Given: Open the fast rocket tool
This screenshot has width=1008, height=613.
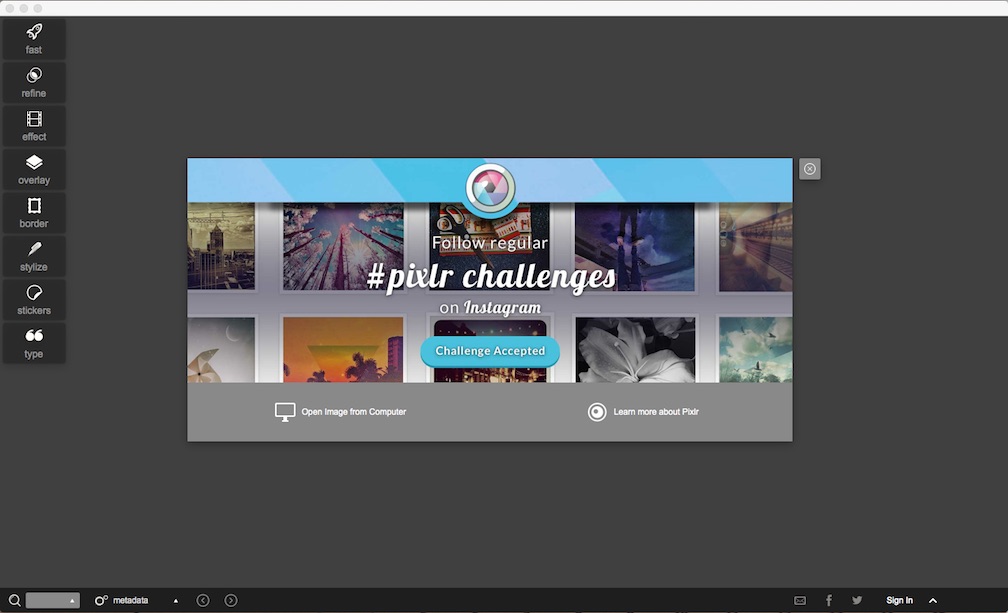Looking at the screenshot, I should click(33, 39).
